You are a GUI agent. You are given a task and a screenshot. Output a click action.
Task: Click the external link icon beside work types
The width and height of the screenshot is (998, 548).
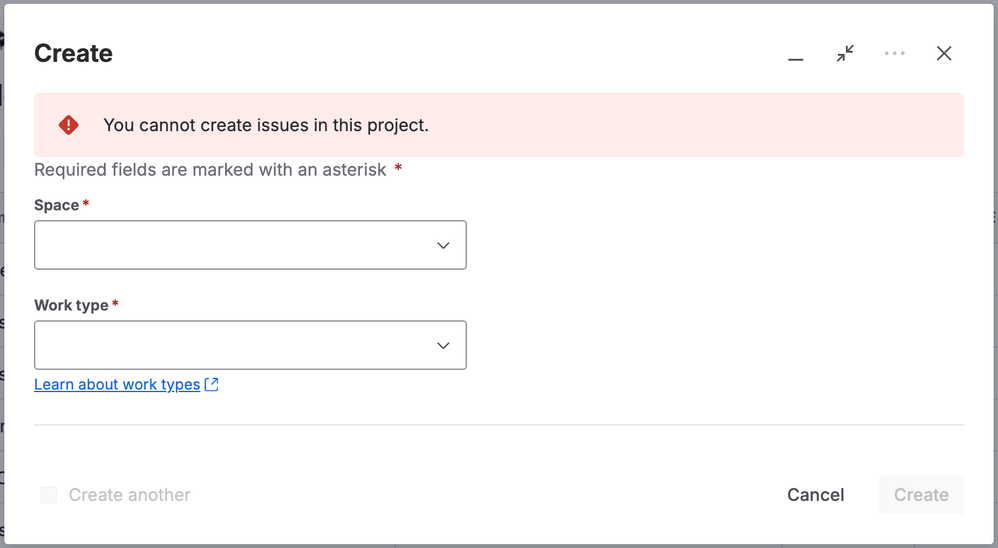(x=211, y=384)
